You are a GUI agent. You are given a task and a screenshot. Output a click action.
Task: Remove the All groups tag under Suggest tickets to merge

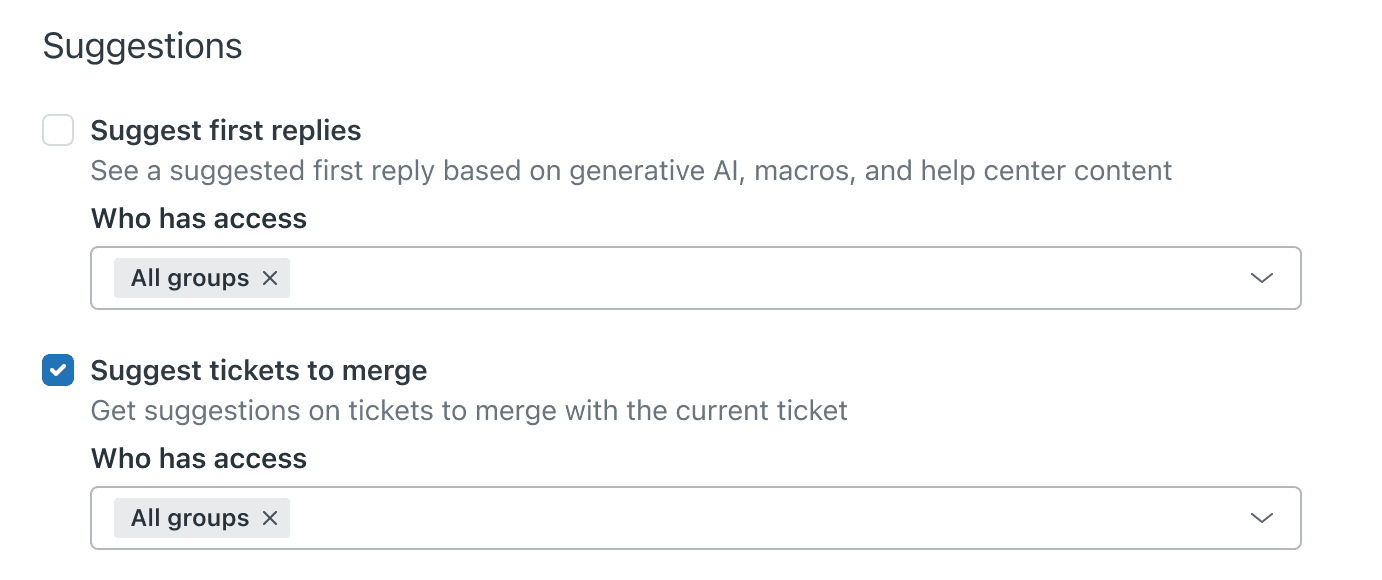pyautogui.click(x=269, y=518)
